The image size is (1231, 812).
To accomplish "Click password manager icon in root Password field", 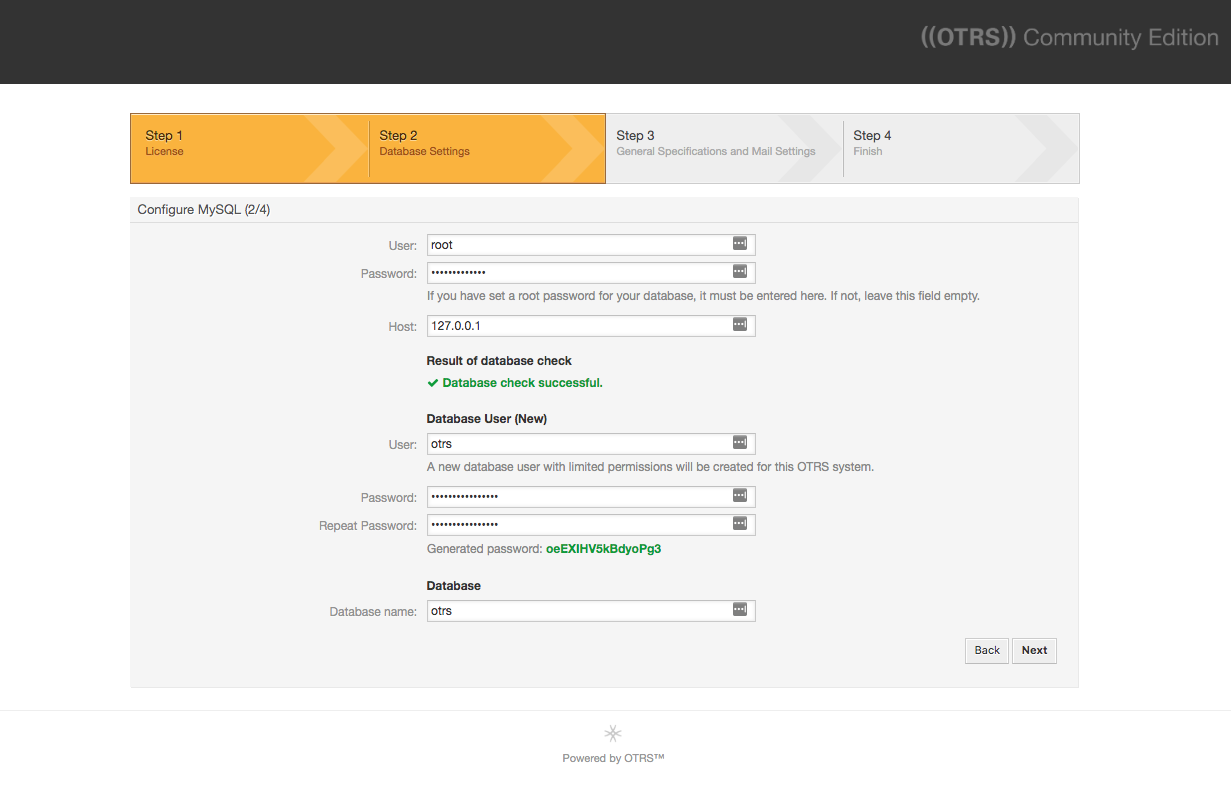I will tap(740, 271).
